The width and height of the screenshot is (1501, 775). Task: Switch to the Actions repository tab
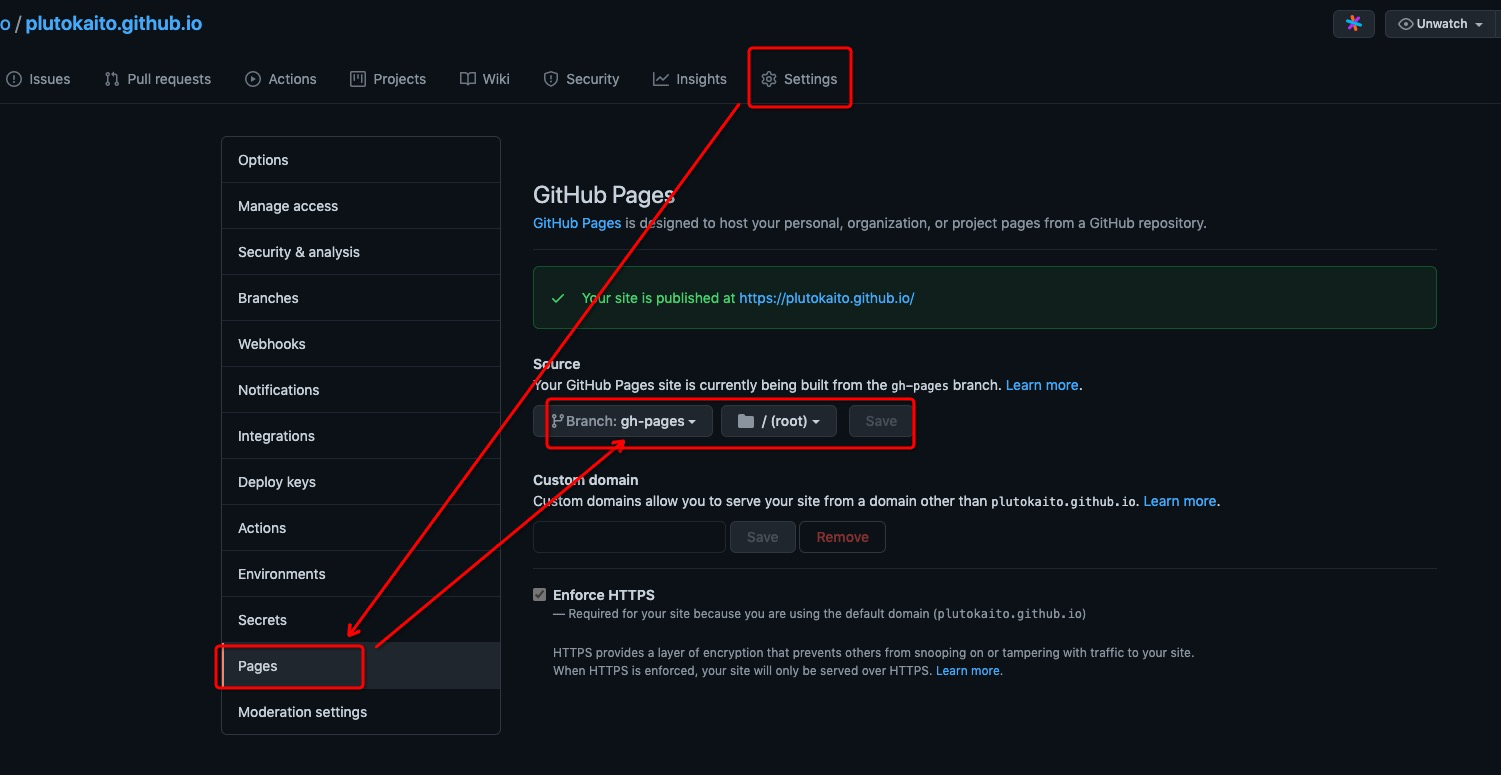281,79
